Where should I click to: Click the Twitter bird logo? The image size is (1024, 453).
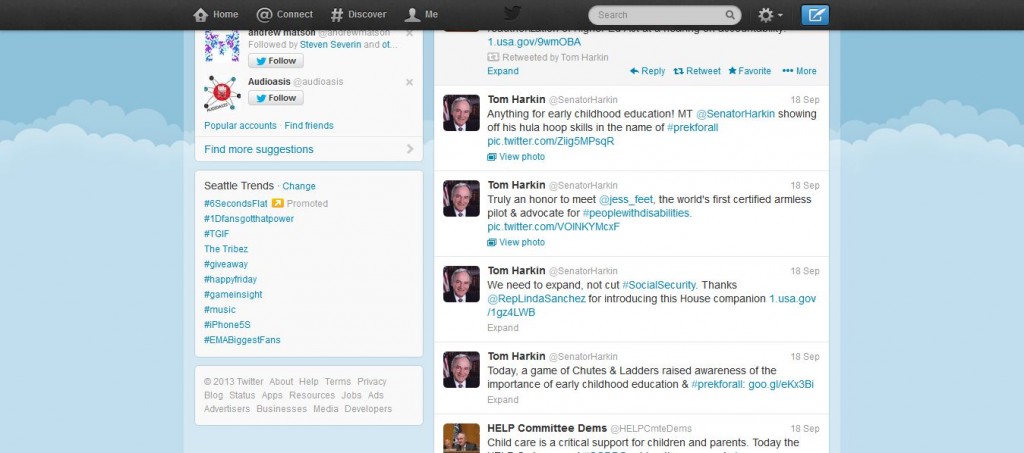(512, 14)
